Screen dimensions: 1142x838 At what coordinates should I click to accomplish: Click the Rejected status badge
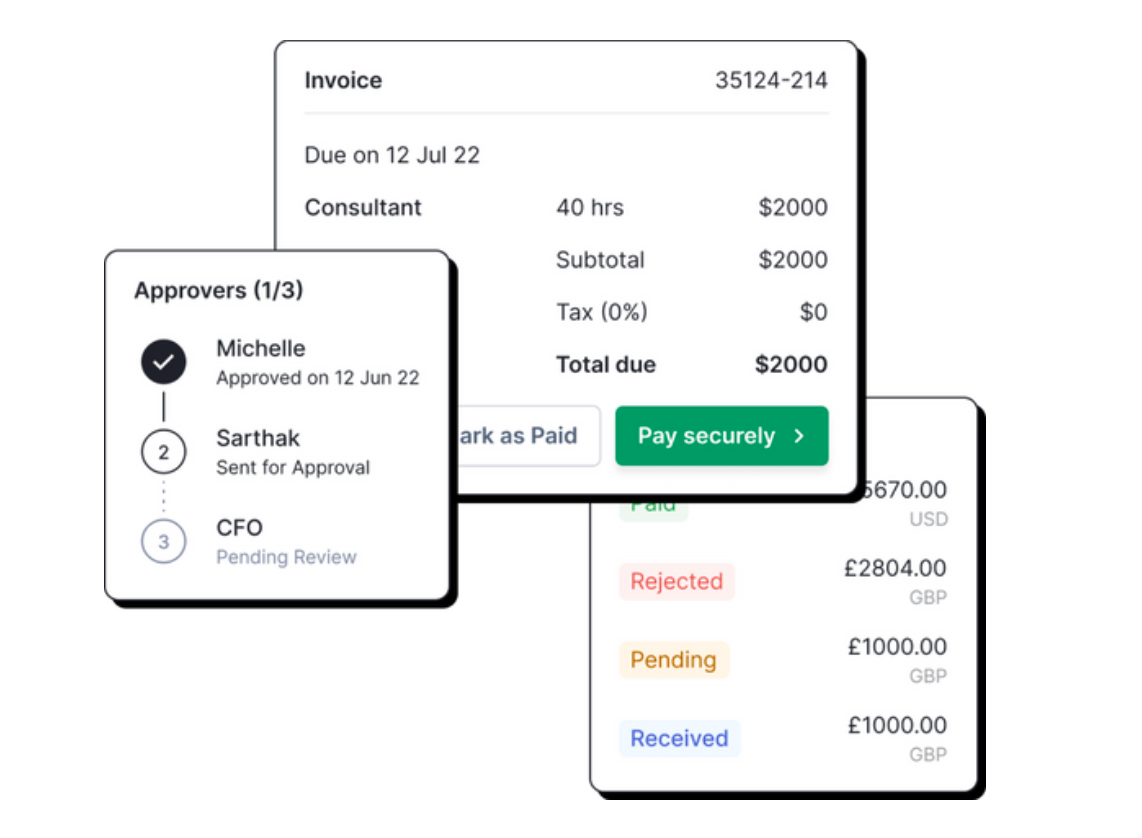click(677, 582)
